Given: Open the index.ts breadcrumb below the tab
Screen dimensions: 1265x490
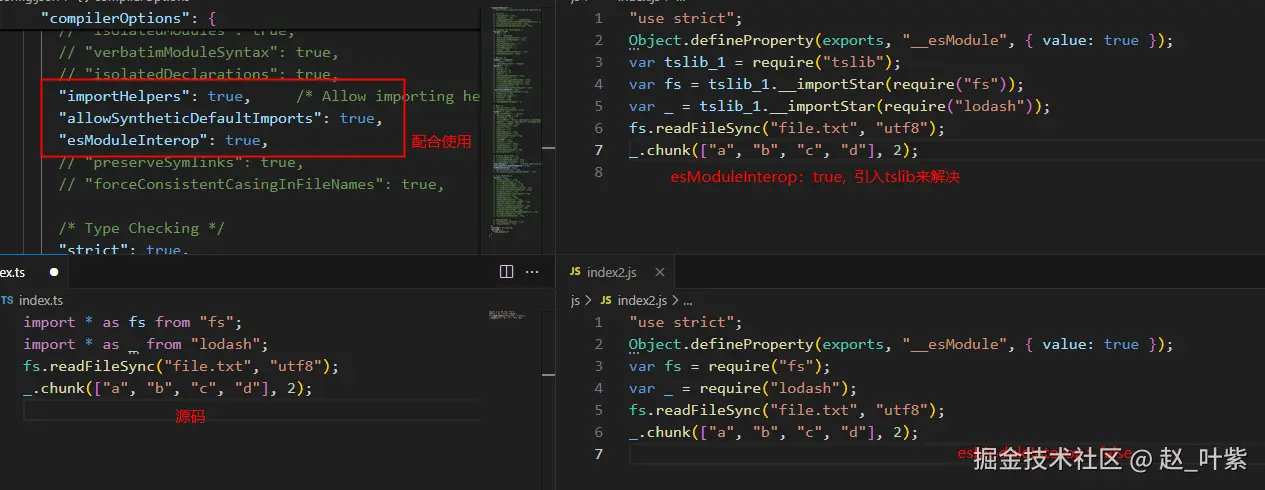Looking at the screenshot, I should pyautogui.click(x=40, y=300).
